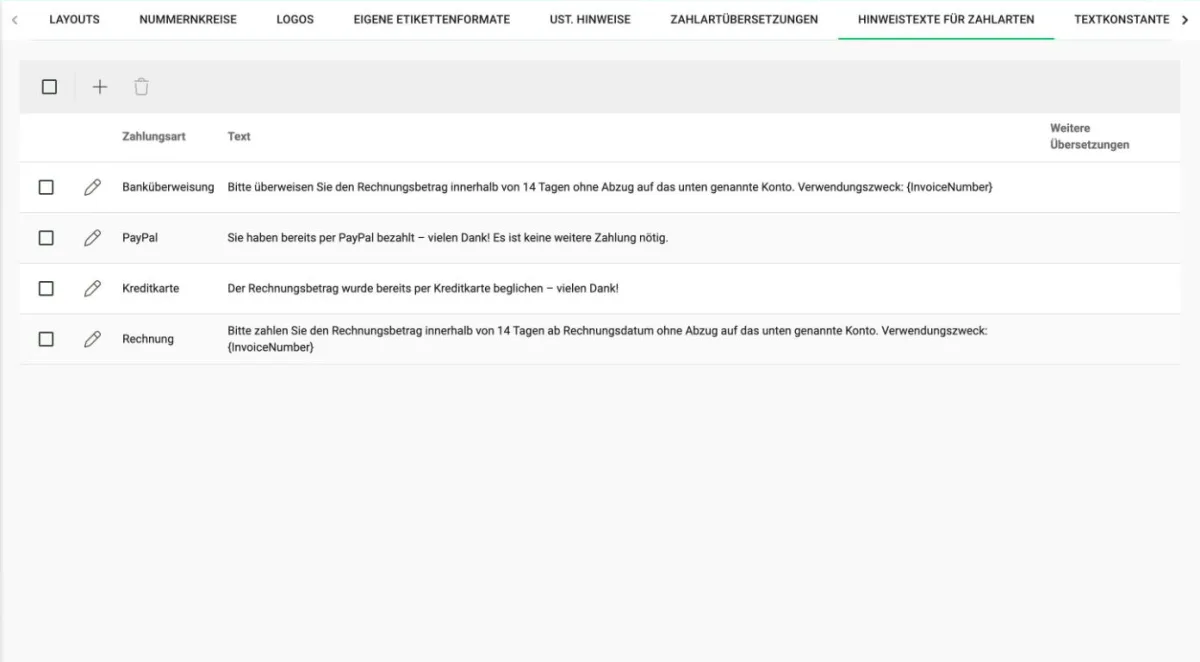Viewport: 1200px width, 662px height.
Task: Open the Nummernkreise tab
Action: [188, 20]
